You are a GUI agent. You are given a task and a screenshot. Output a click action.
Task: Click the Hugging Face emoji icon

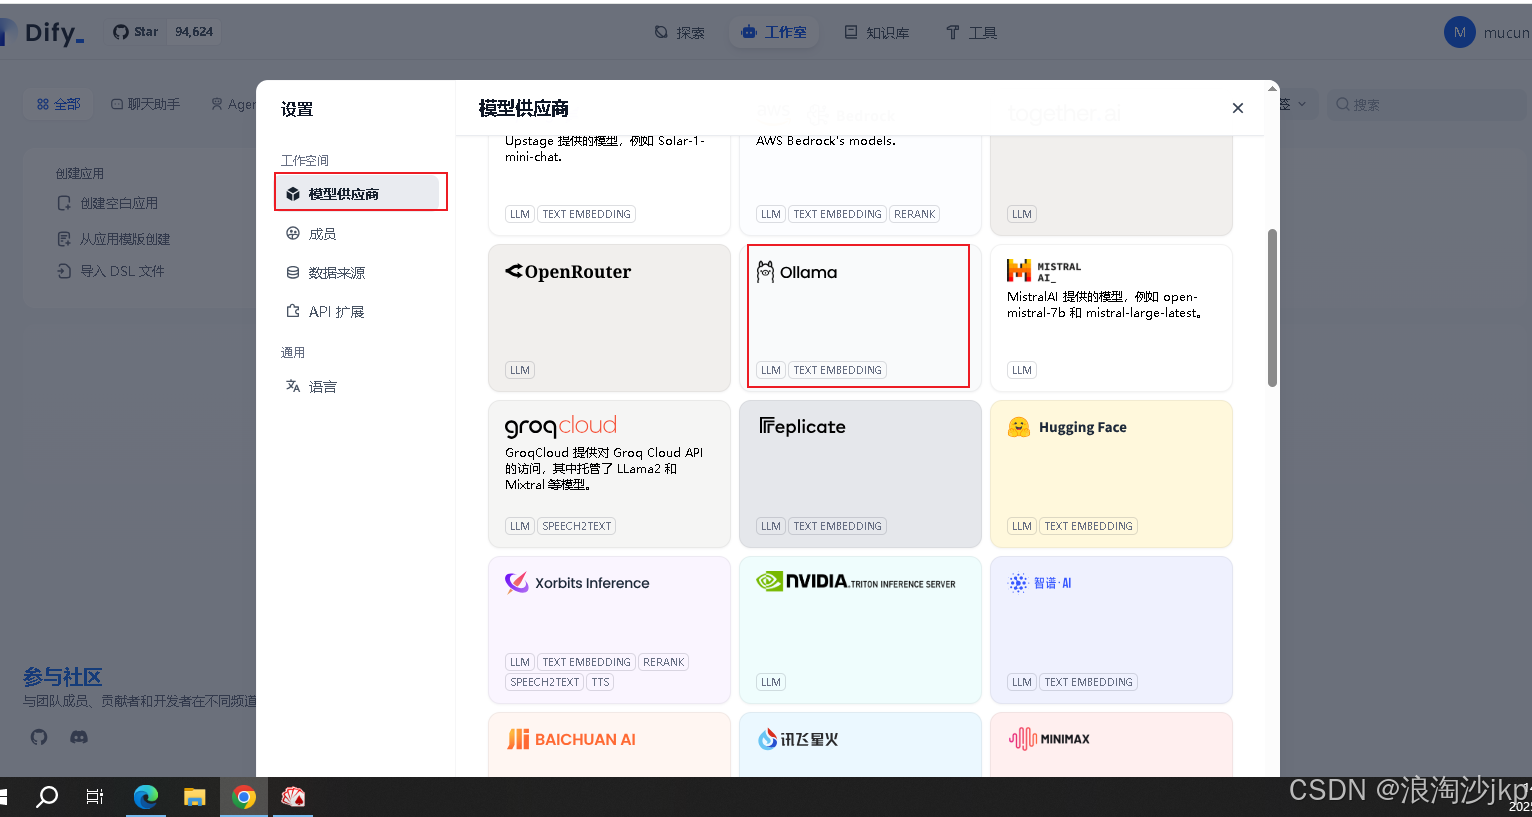1018,427
